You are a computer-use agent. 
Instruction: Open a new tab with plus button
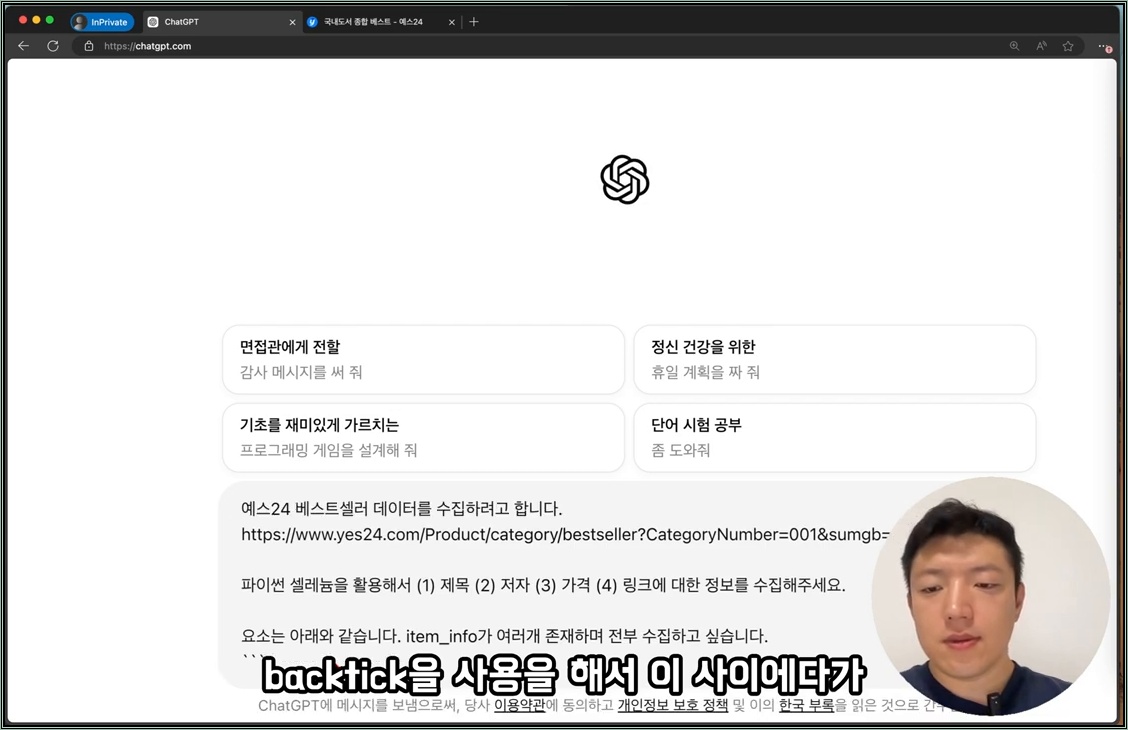pos(473,22)
